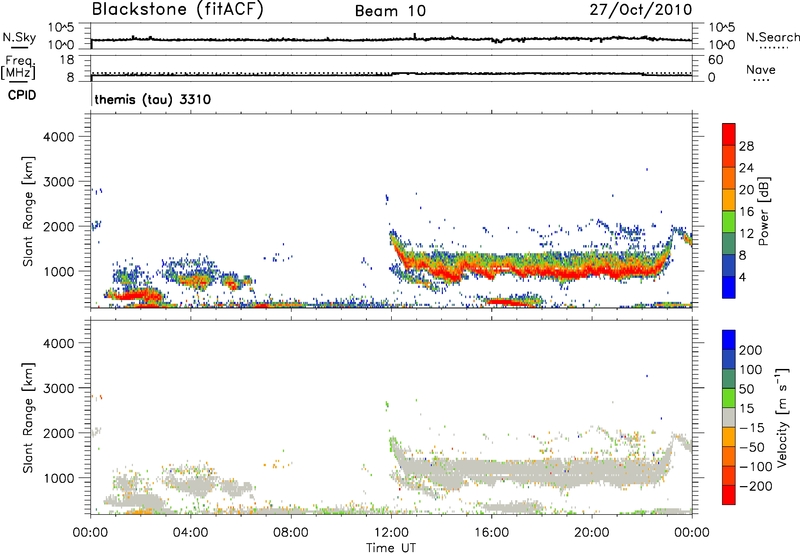Click the "Time UT" axis label

391,548
